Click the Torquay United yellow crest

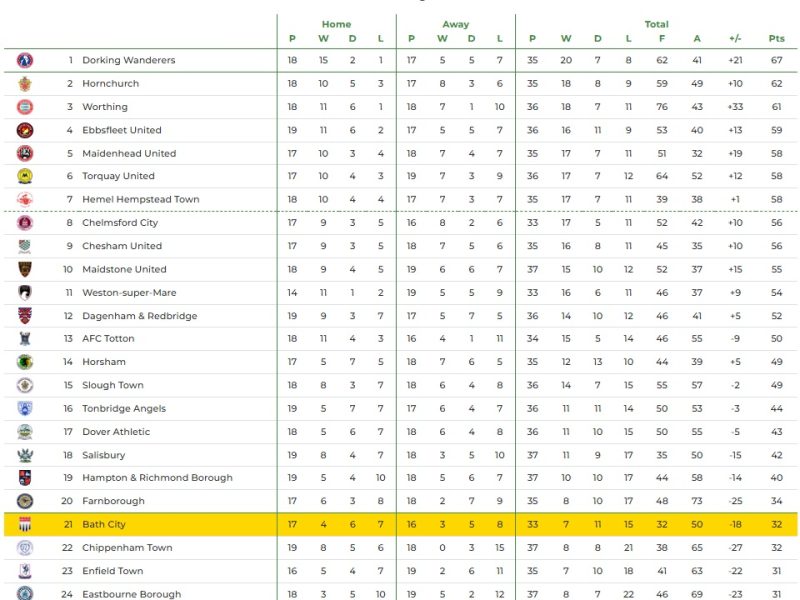(x=25, y=177)
